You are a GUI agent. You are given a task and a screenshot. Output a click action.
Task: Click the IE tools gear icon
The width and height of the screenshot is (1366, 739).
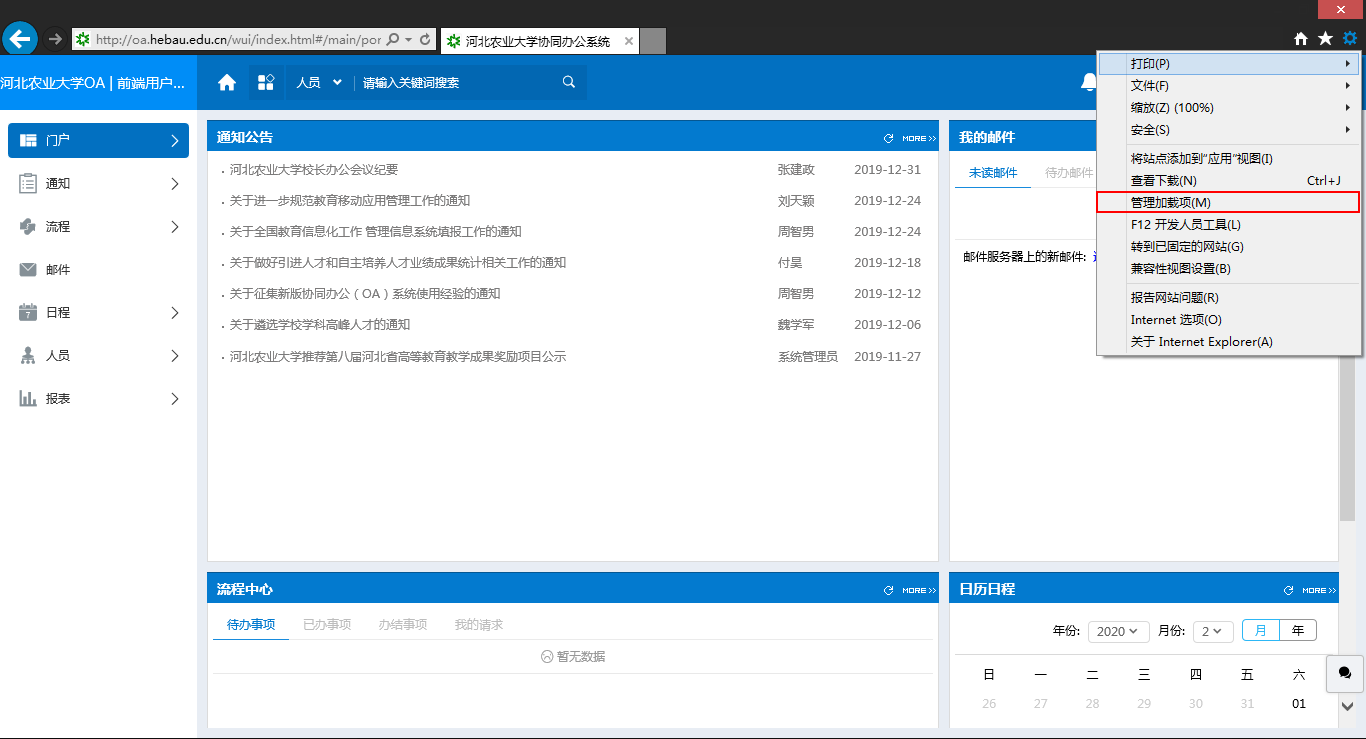[x=1350, y=39]
